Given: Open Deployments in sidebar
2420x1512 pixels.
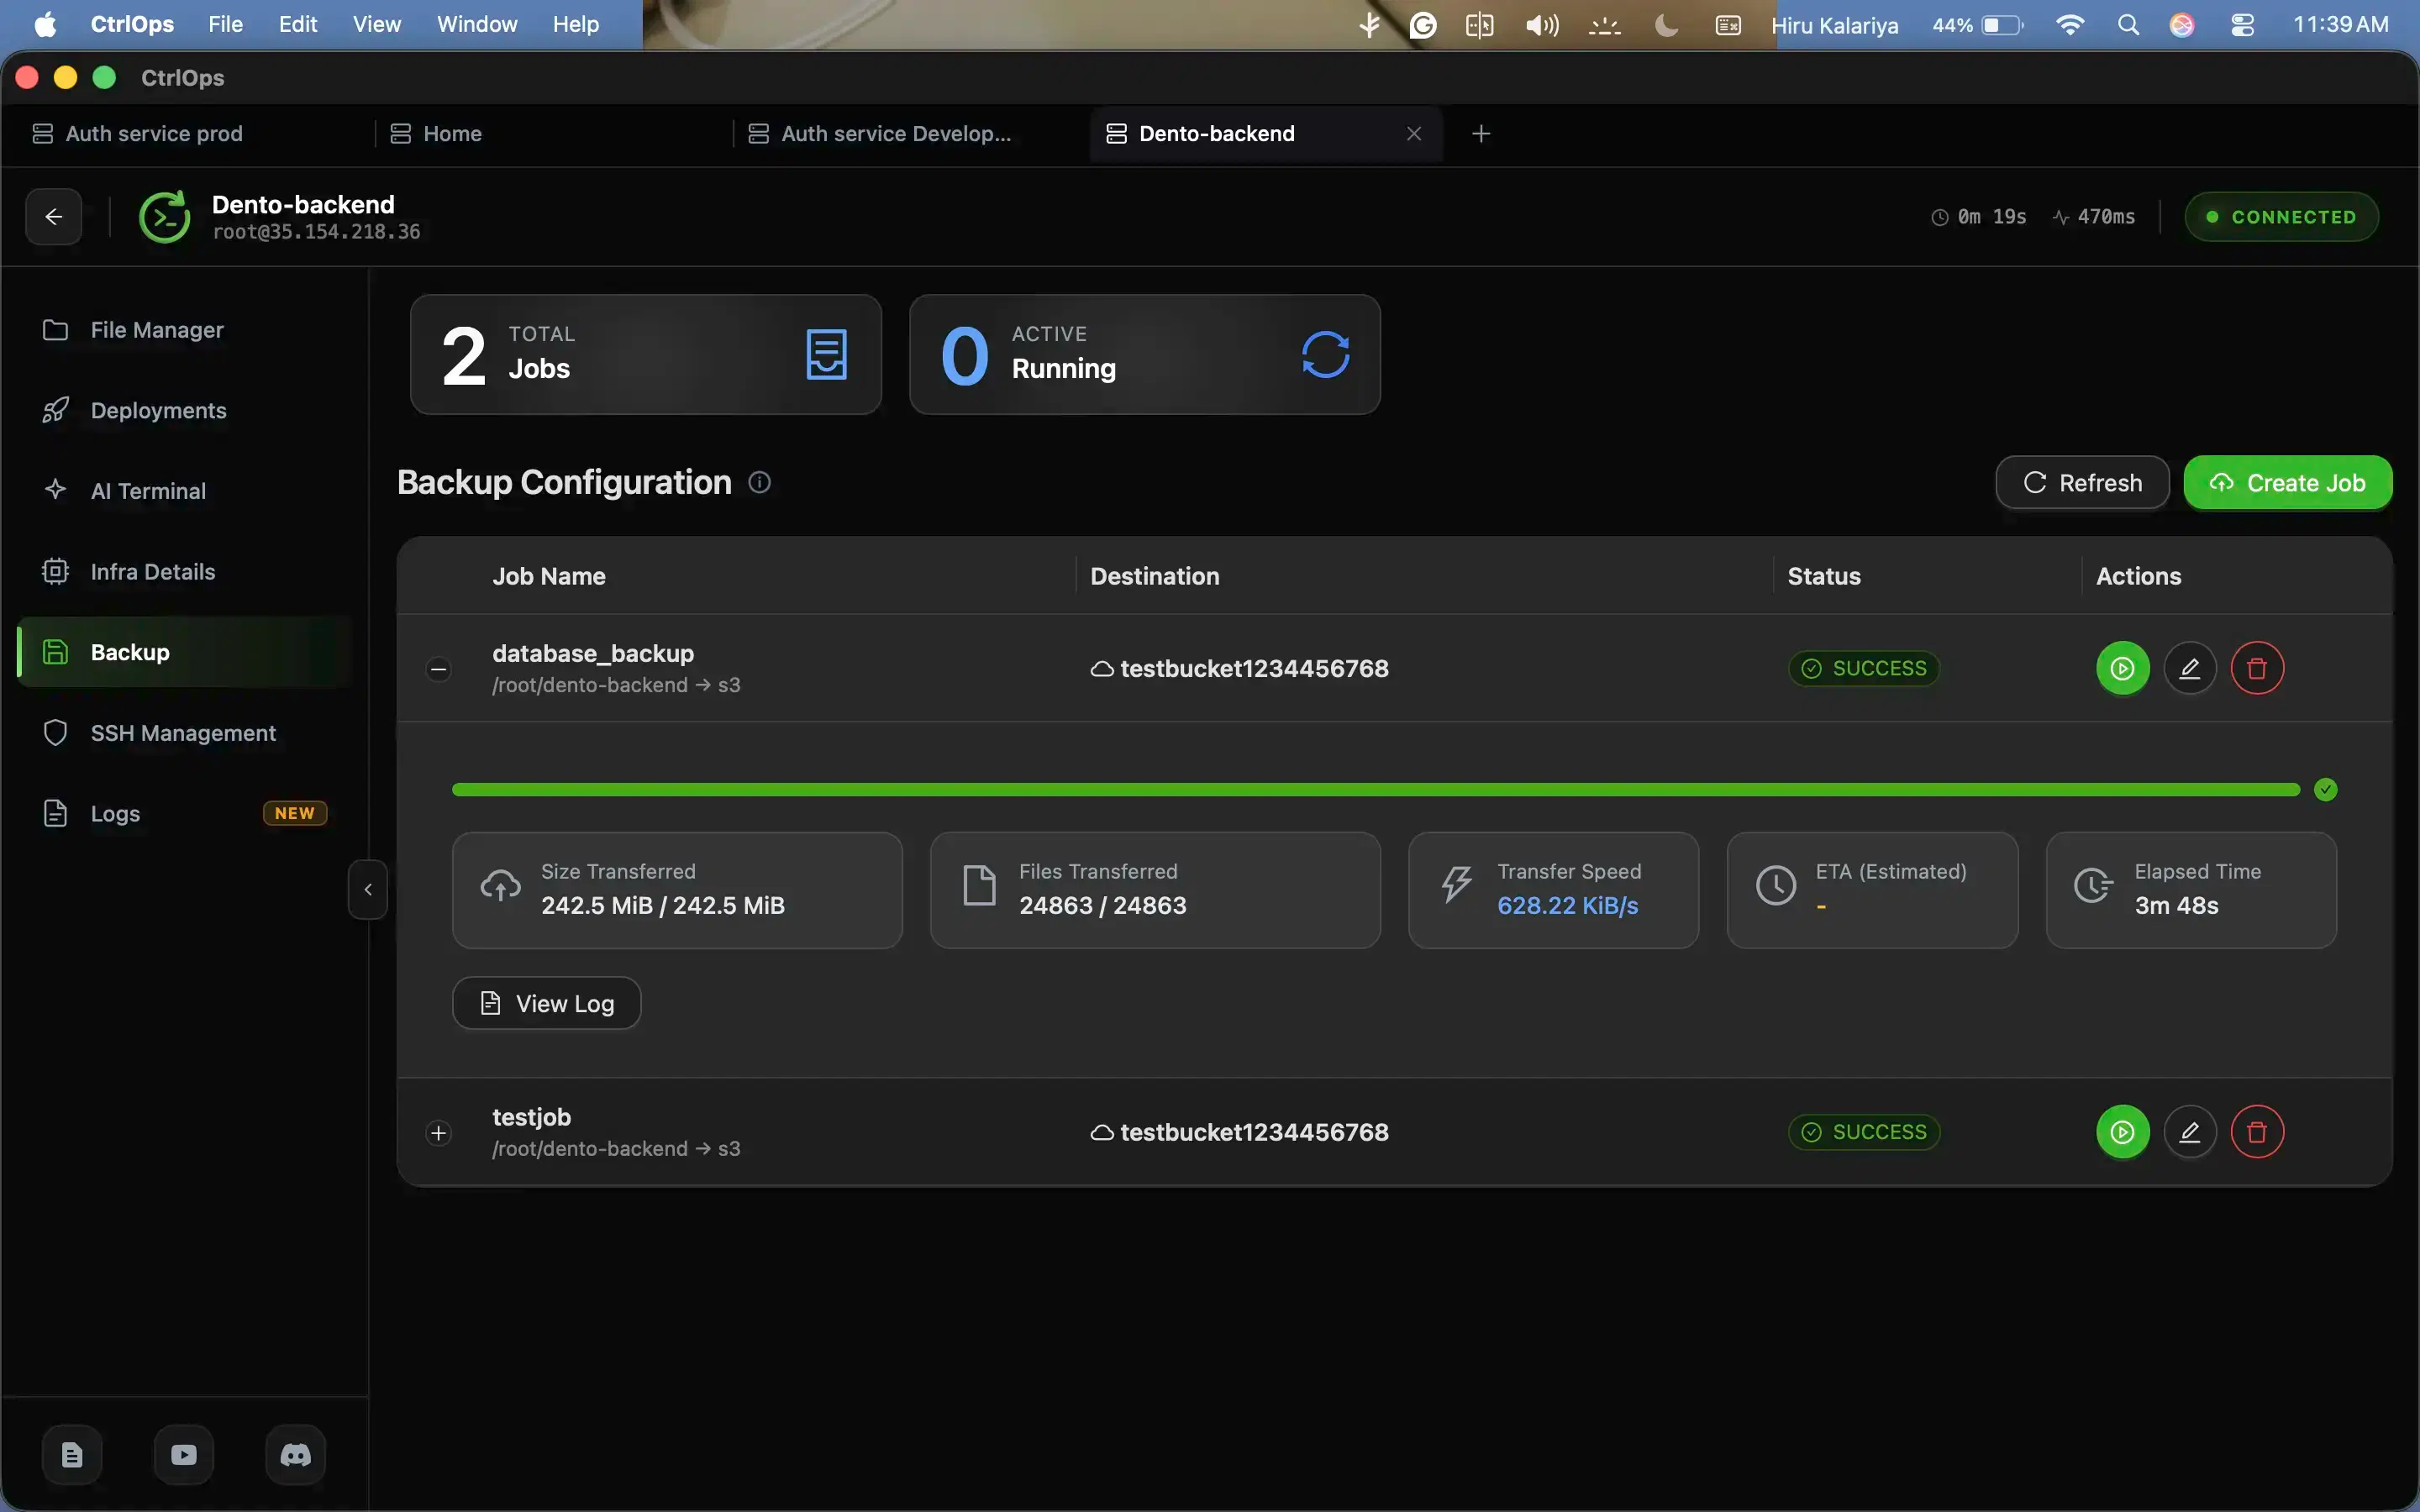Looking at the screenshot, I should point(185,410).
